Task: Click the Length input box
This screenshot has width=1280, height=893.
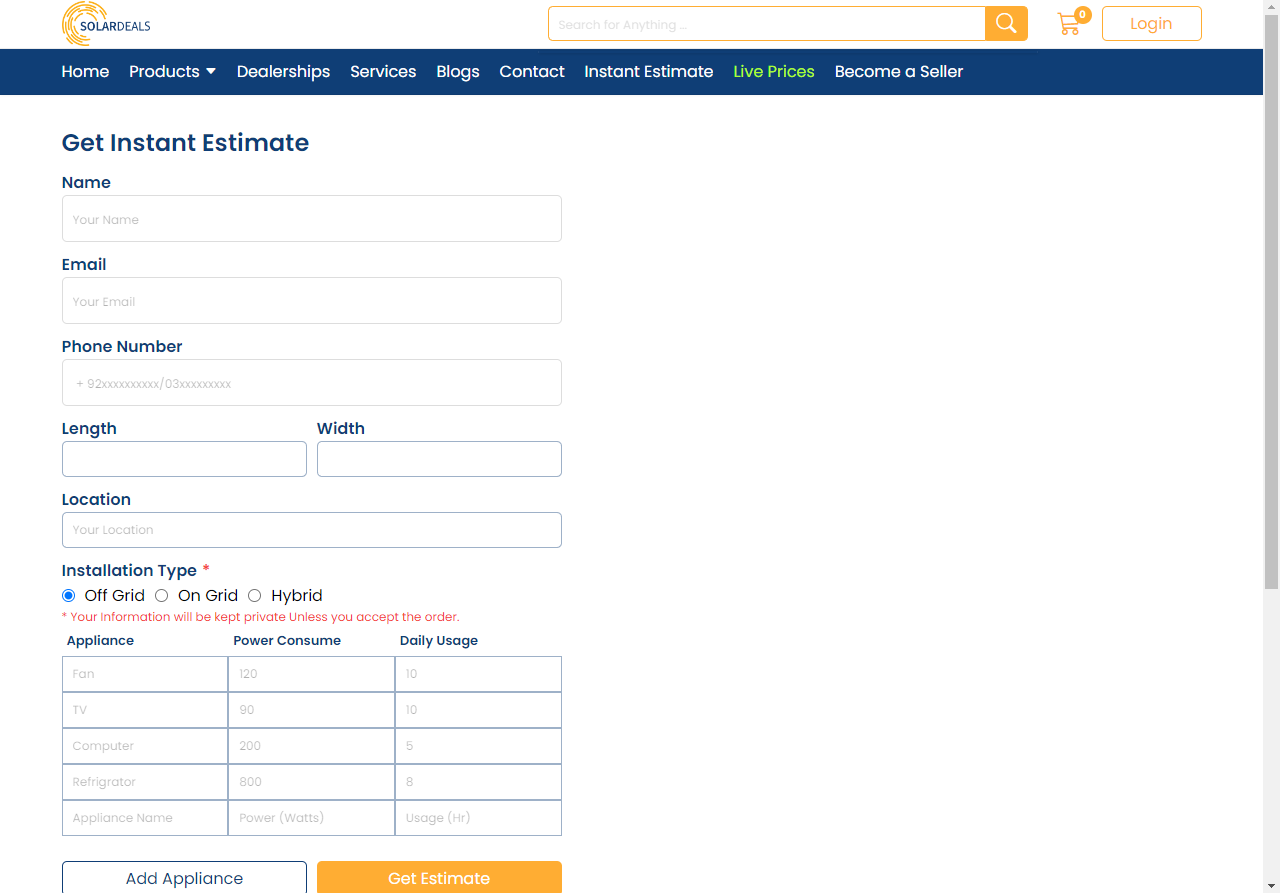Action: point(184,459)
